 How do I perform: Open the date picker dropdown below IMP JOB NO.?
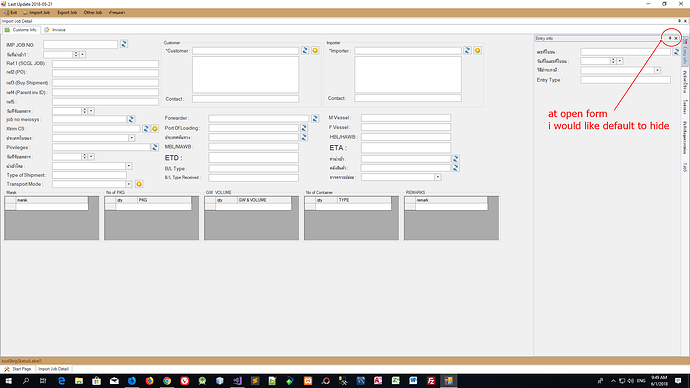[x=83, y=55]
